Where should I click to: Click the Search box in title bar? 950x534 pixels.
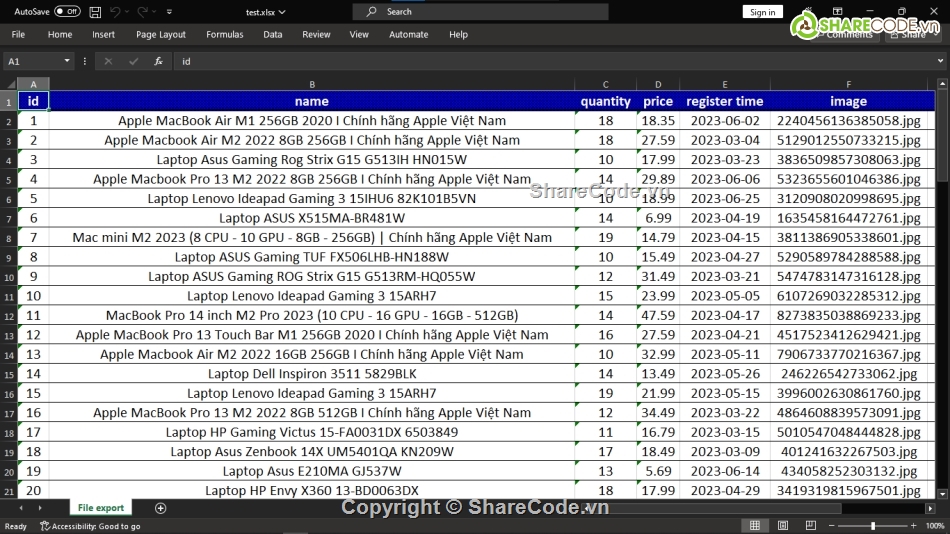point(480,12)
